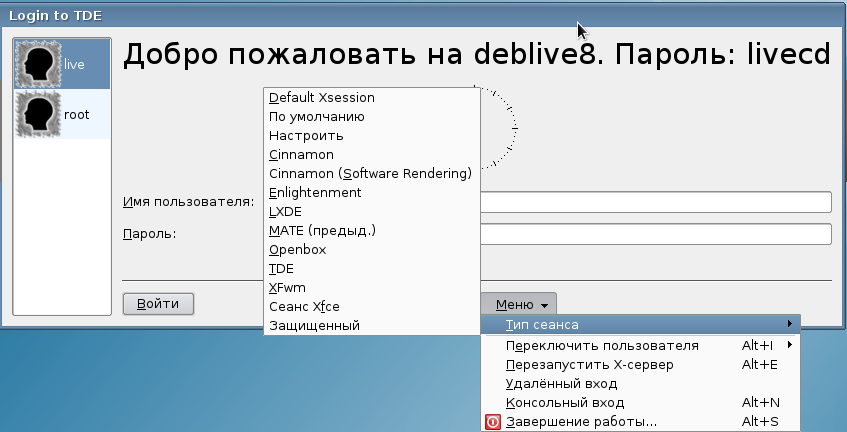Select the LXDE session
Viewport: 847px width, 432px height.
coord(372,212)
